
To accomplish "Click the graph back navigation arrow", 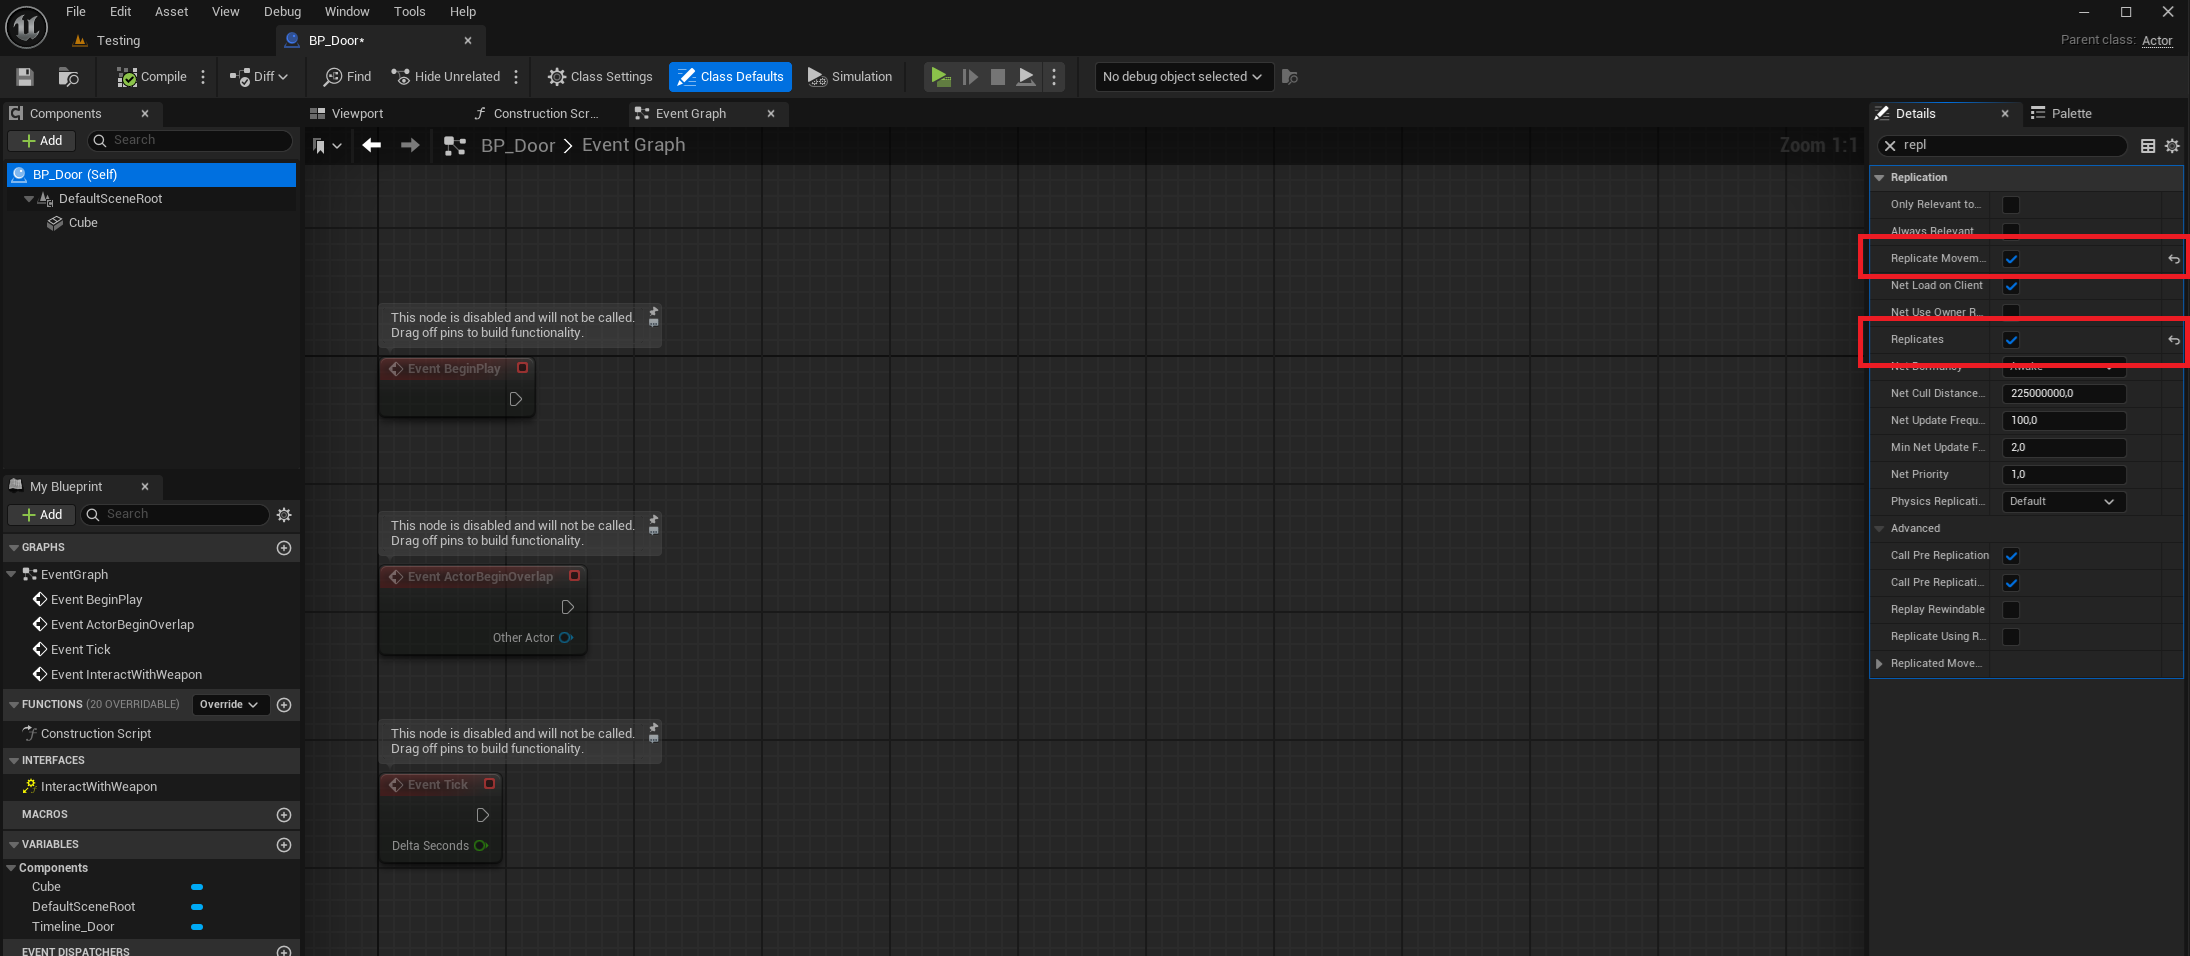I will pos(372,146).
